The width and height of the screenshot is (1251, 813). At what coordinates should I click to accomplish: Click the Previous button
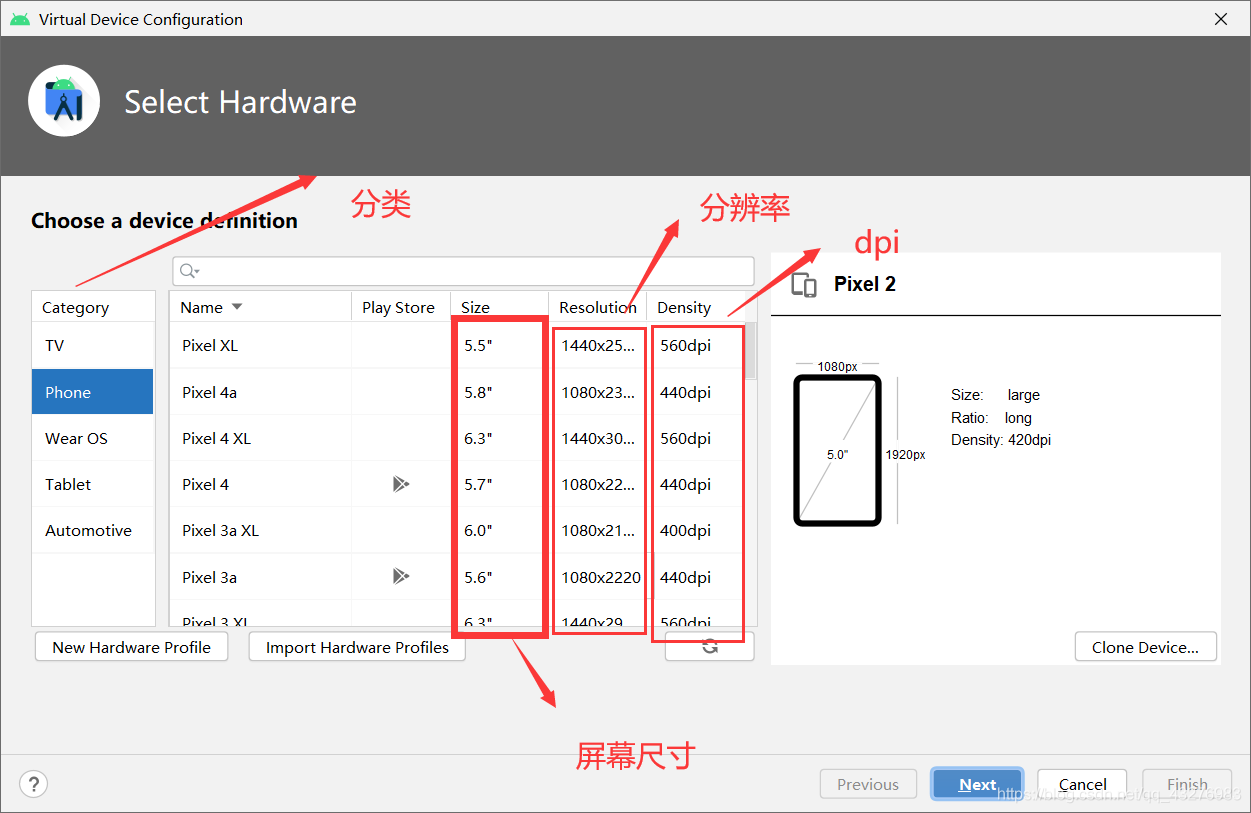point(867,784)
